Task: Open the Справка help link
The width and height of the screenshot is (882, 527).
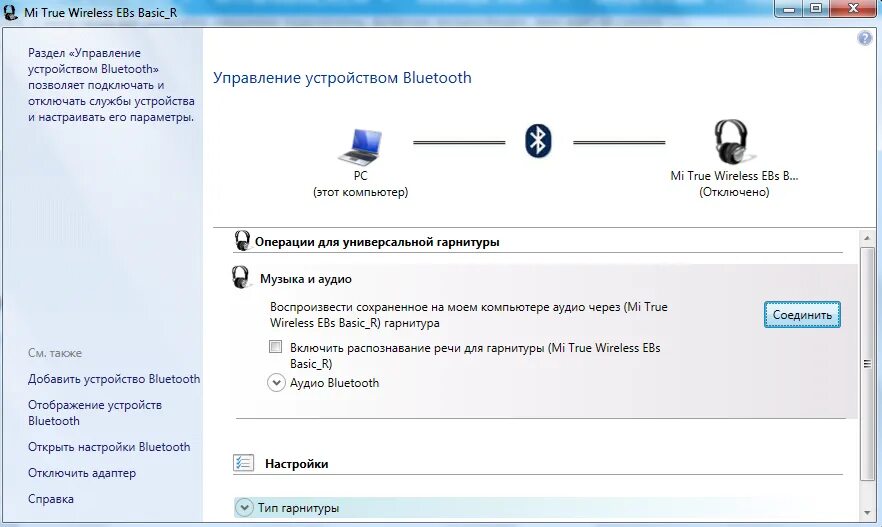Action: pos(51,499)
